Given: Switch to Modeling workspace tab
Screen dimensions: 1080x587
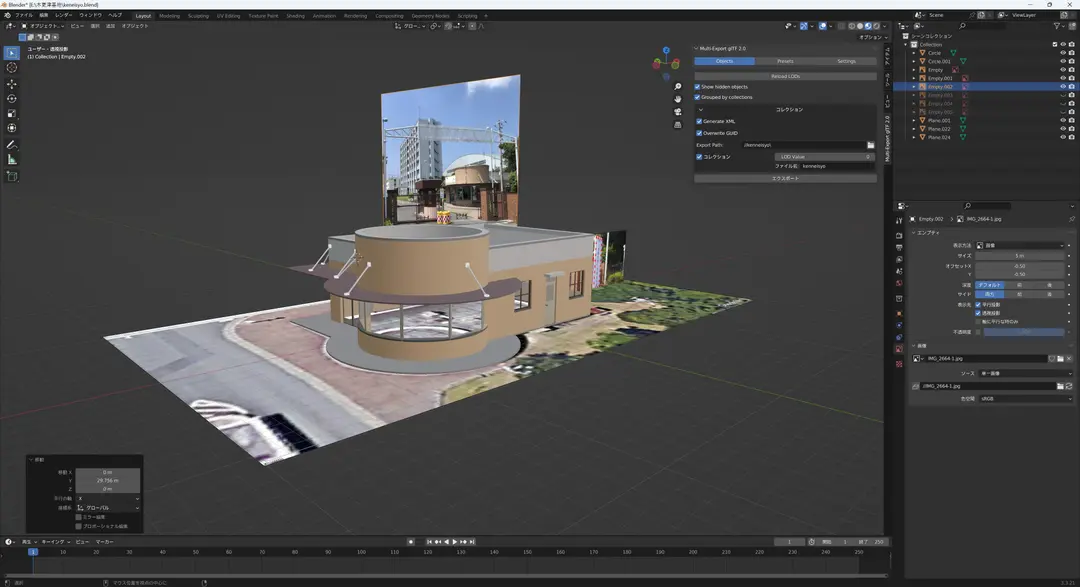Looking at the screenshot, I should click(x=169, y=16).
